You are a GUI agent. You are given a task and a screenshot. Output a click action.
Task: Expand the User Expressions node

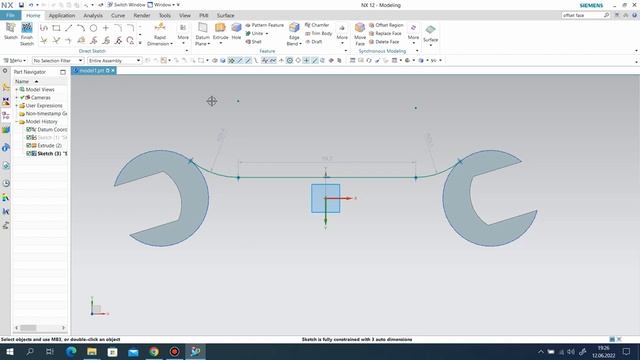click(17, 106)
